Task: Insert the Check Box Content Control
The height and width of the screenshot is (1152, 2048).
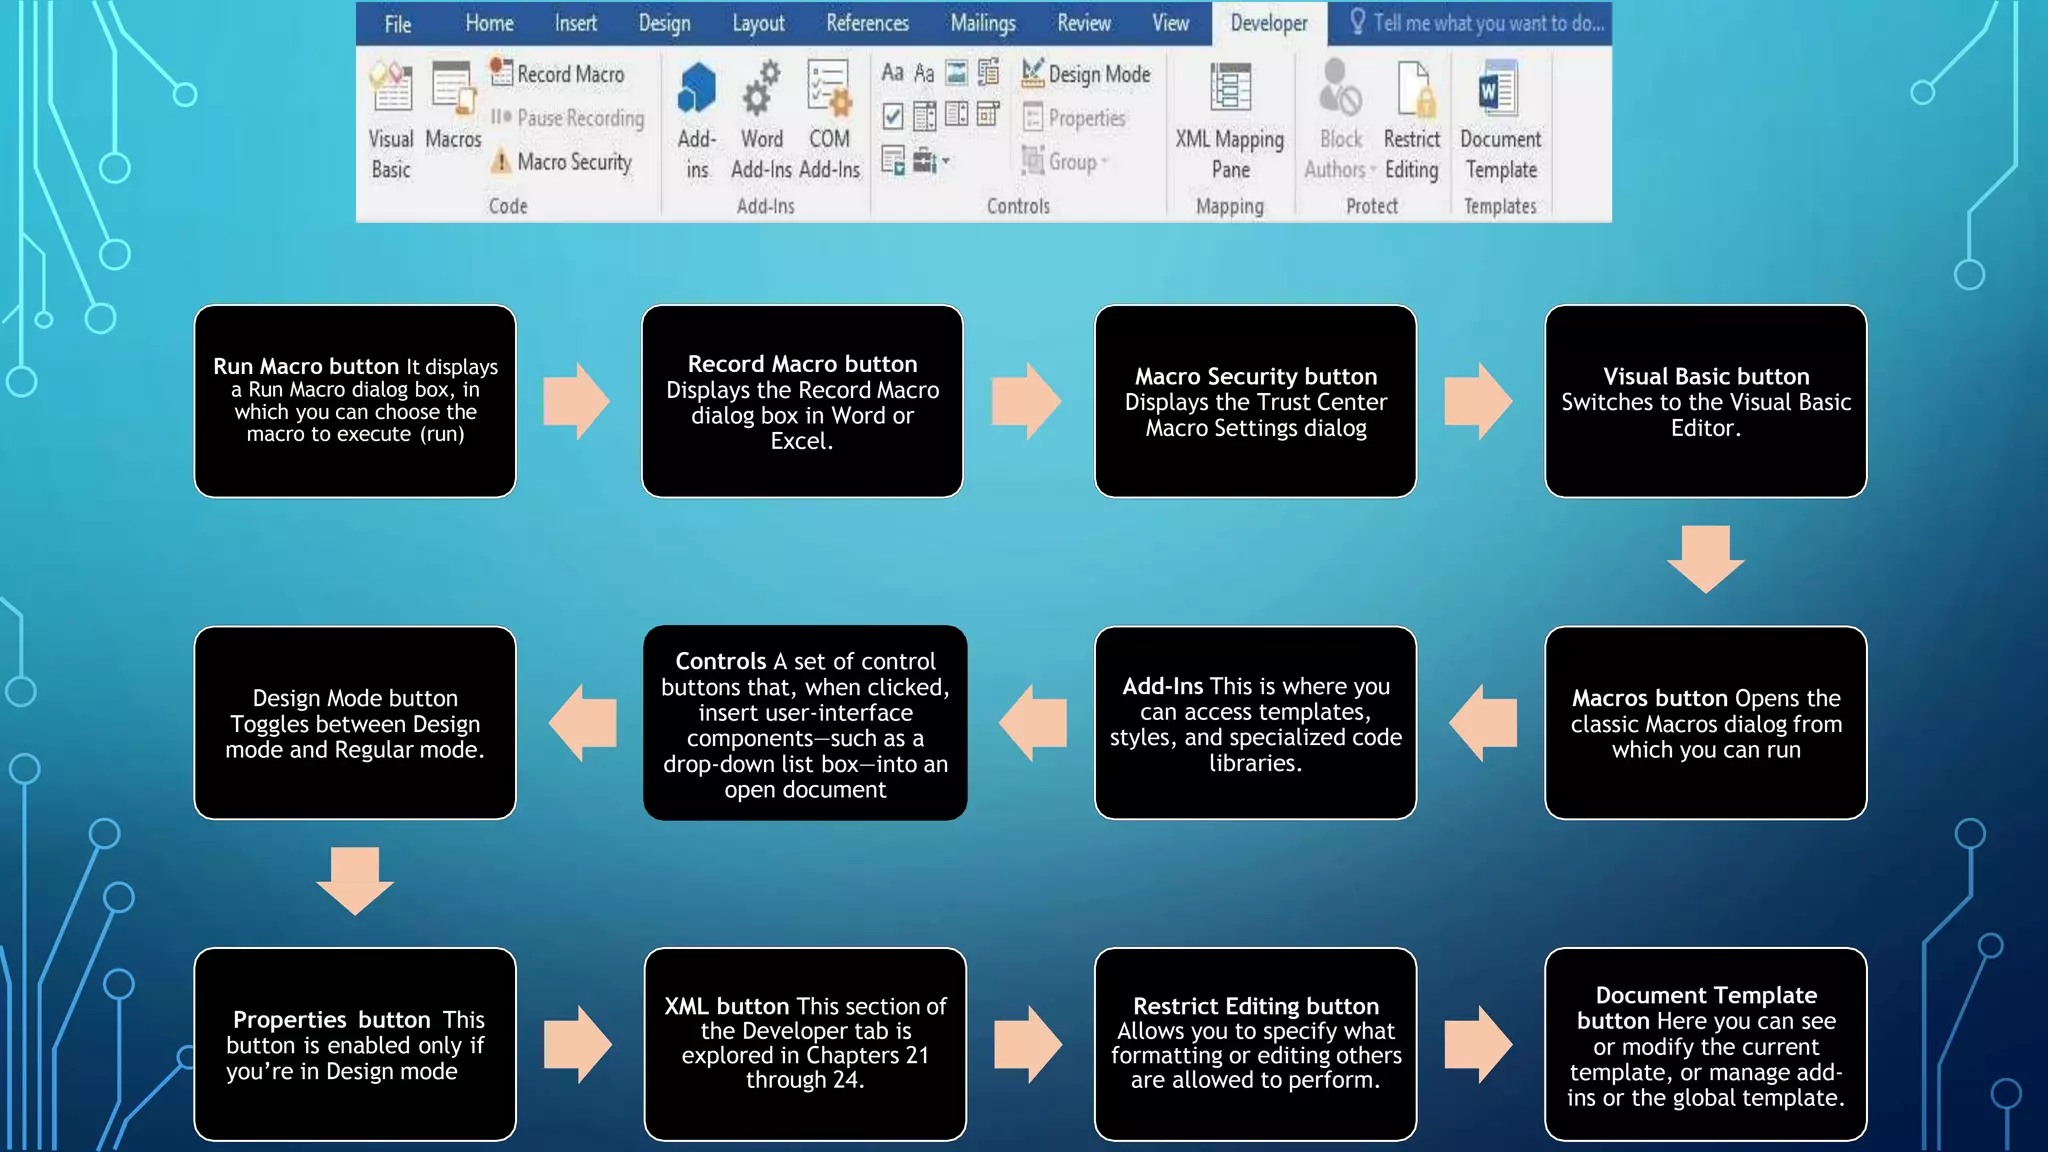Action: tap(893, 117)
